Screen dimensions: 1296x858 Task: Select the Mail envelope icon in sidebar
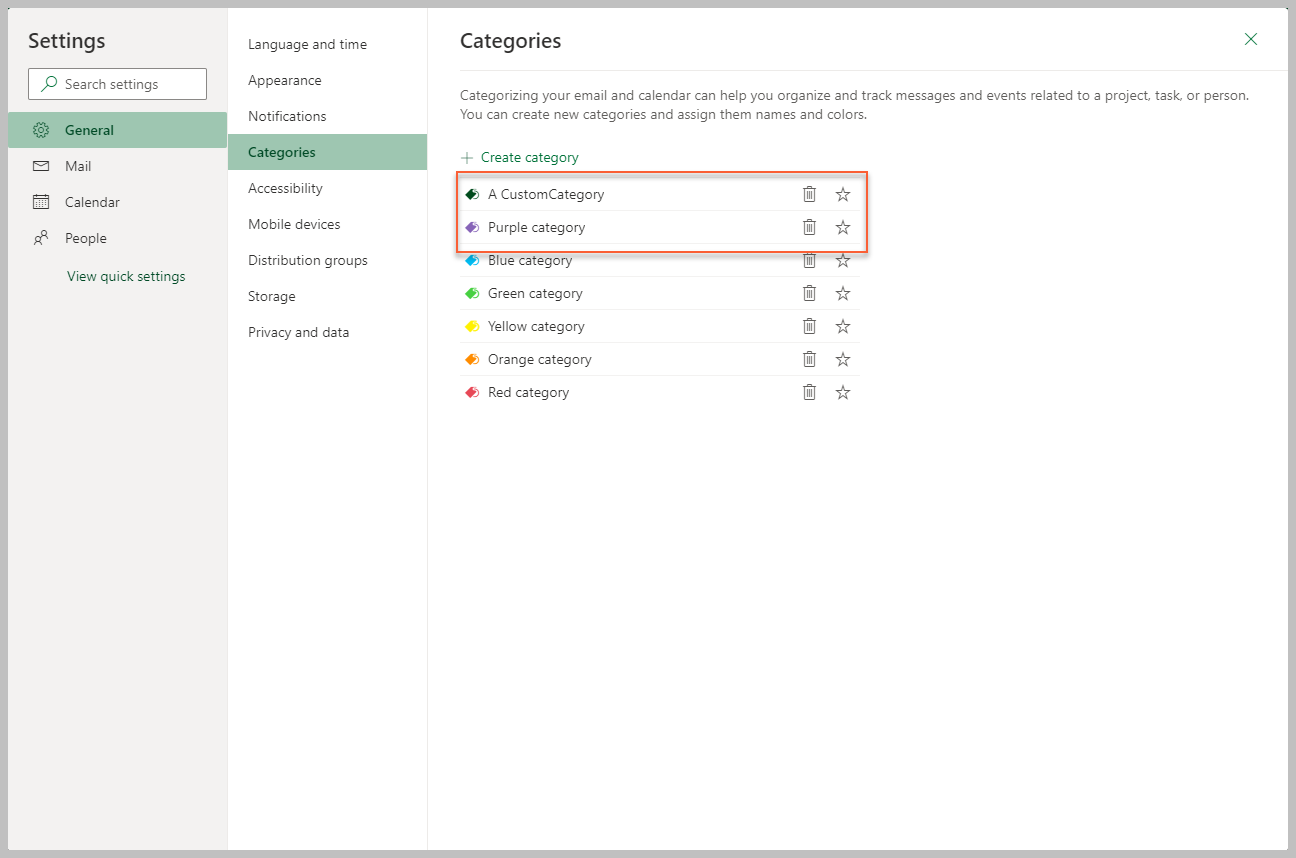pos(41,165)
